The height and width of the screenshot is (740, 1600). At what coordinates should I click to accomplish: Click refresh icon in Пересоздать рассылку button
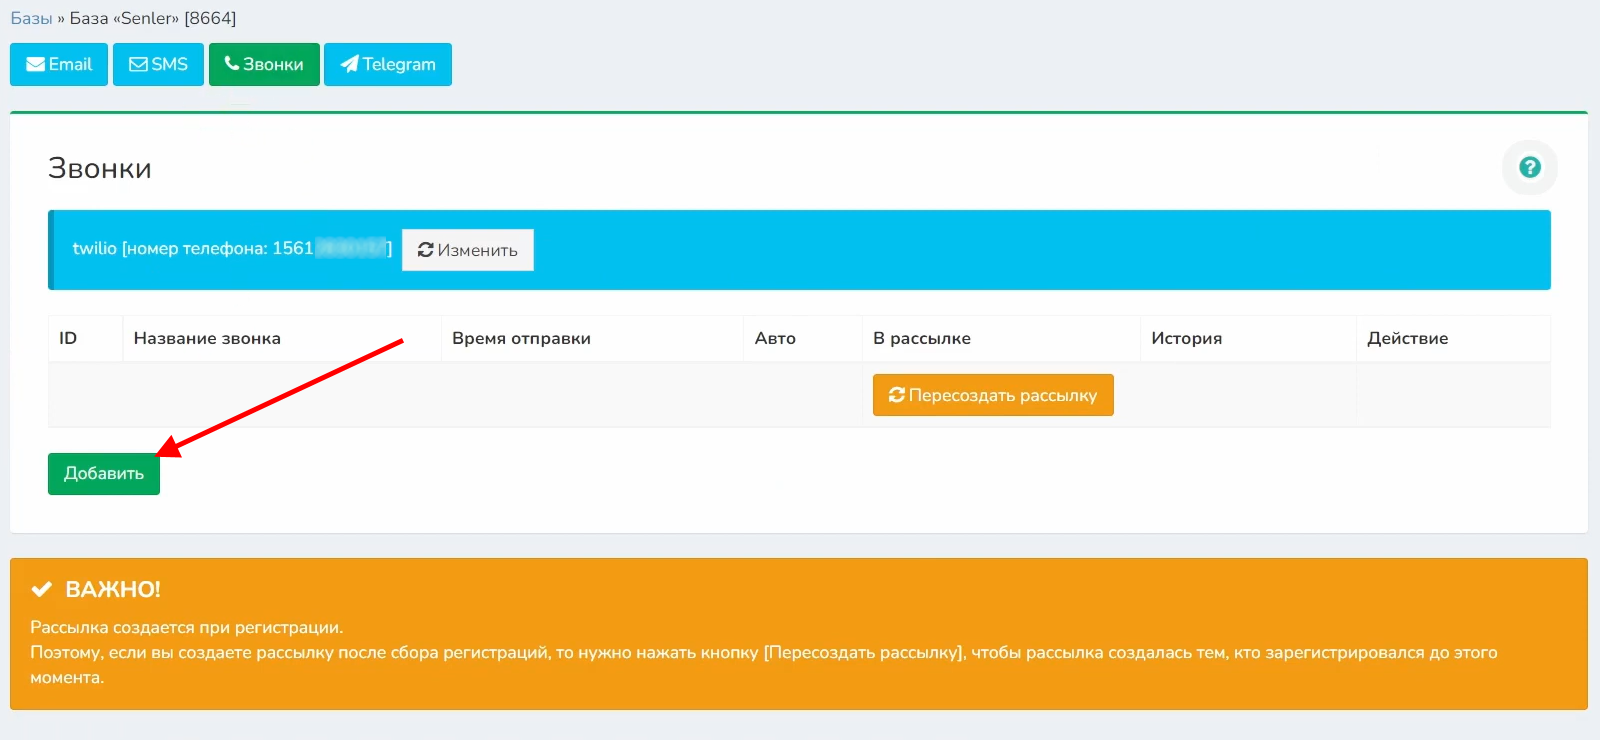coord(896,395)
